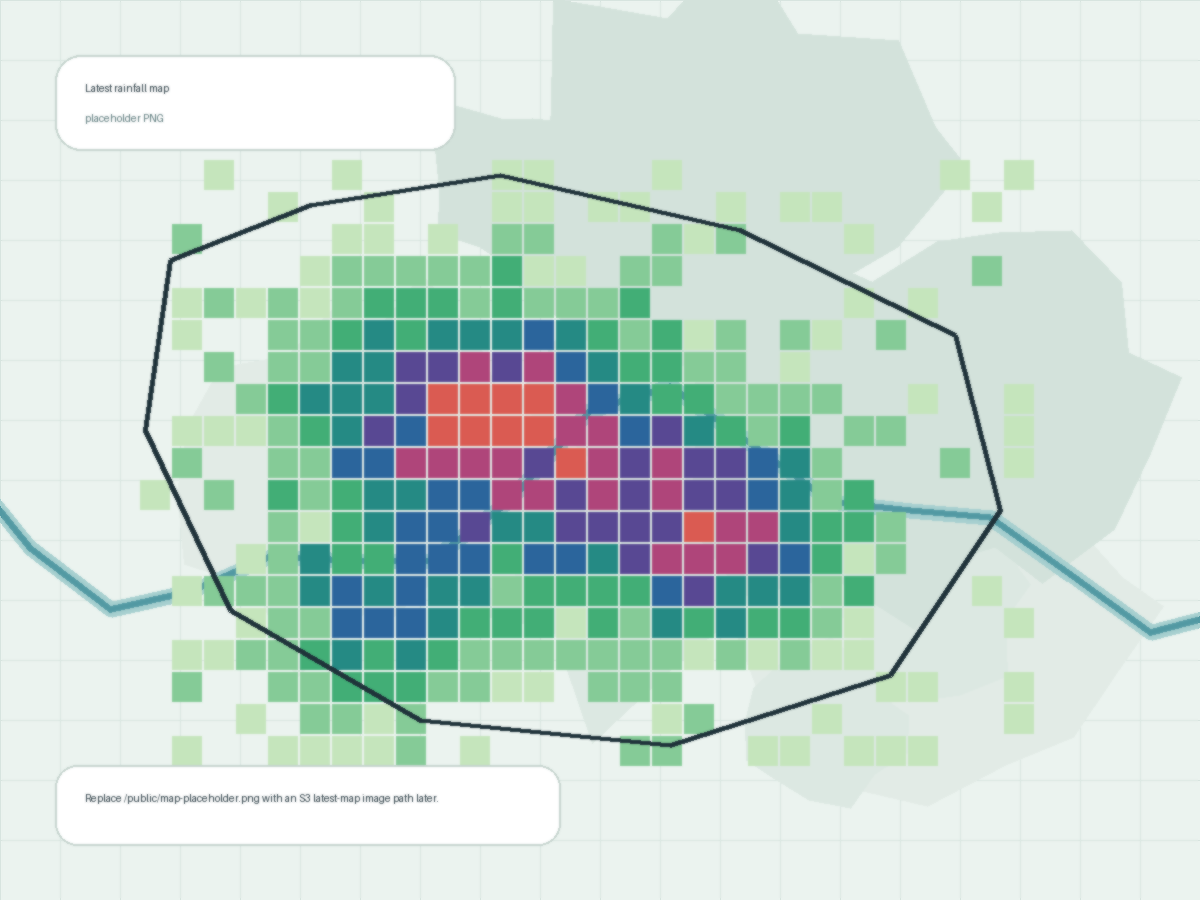The width and height of the screenshot is (1200, 900).
Task: Click the large orange rainfall hotspot block
Action: coord(490,414)
